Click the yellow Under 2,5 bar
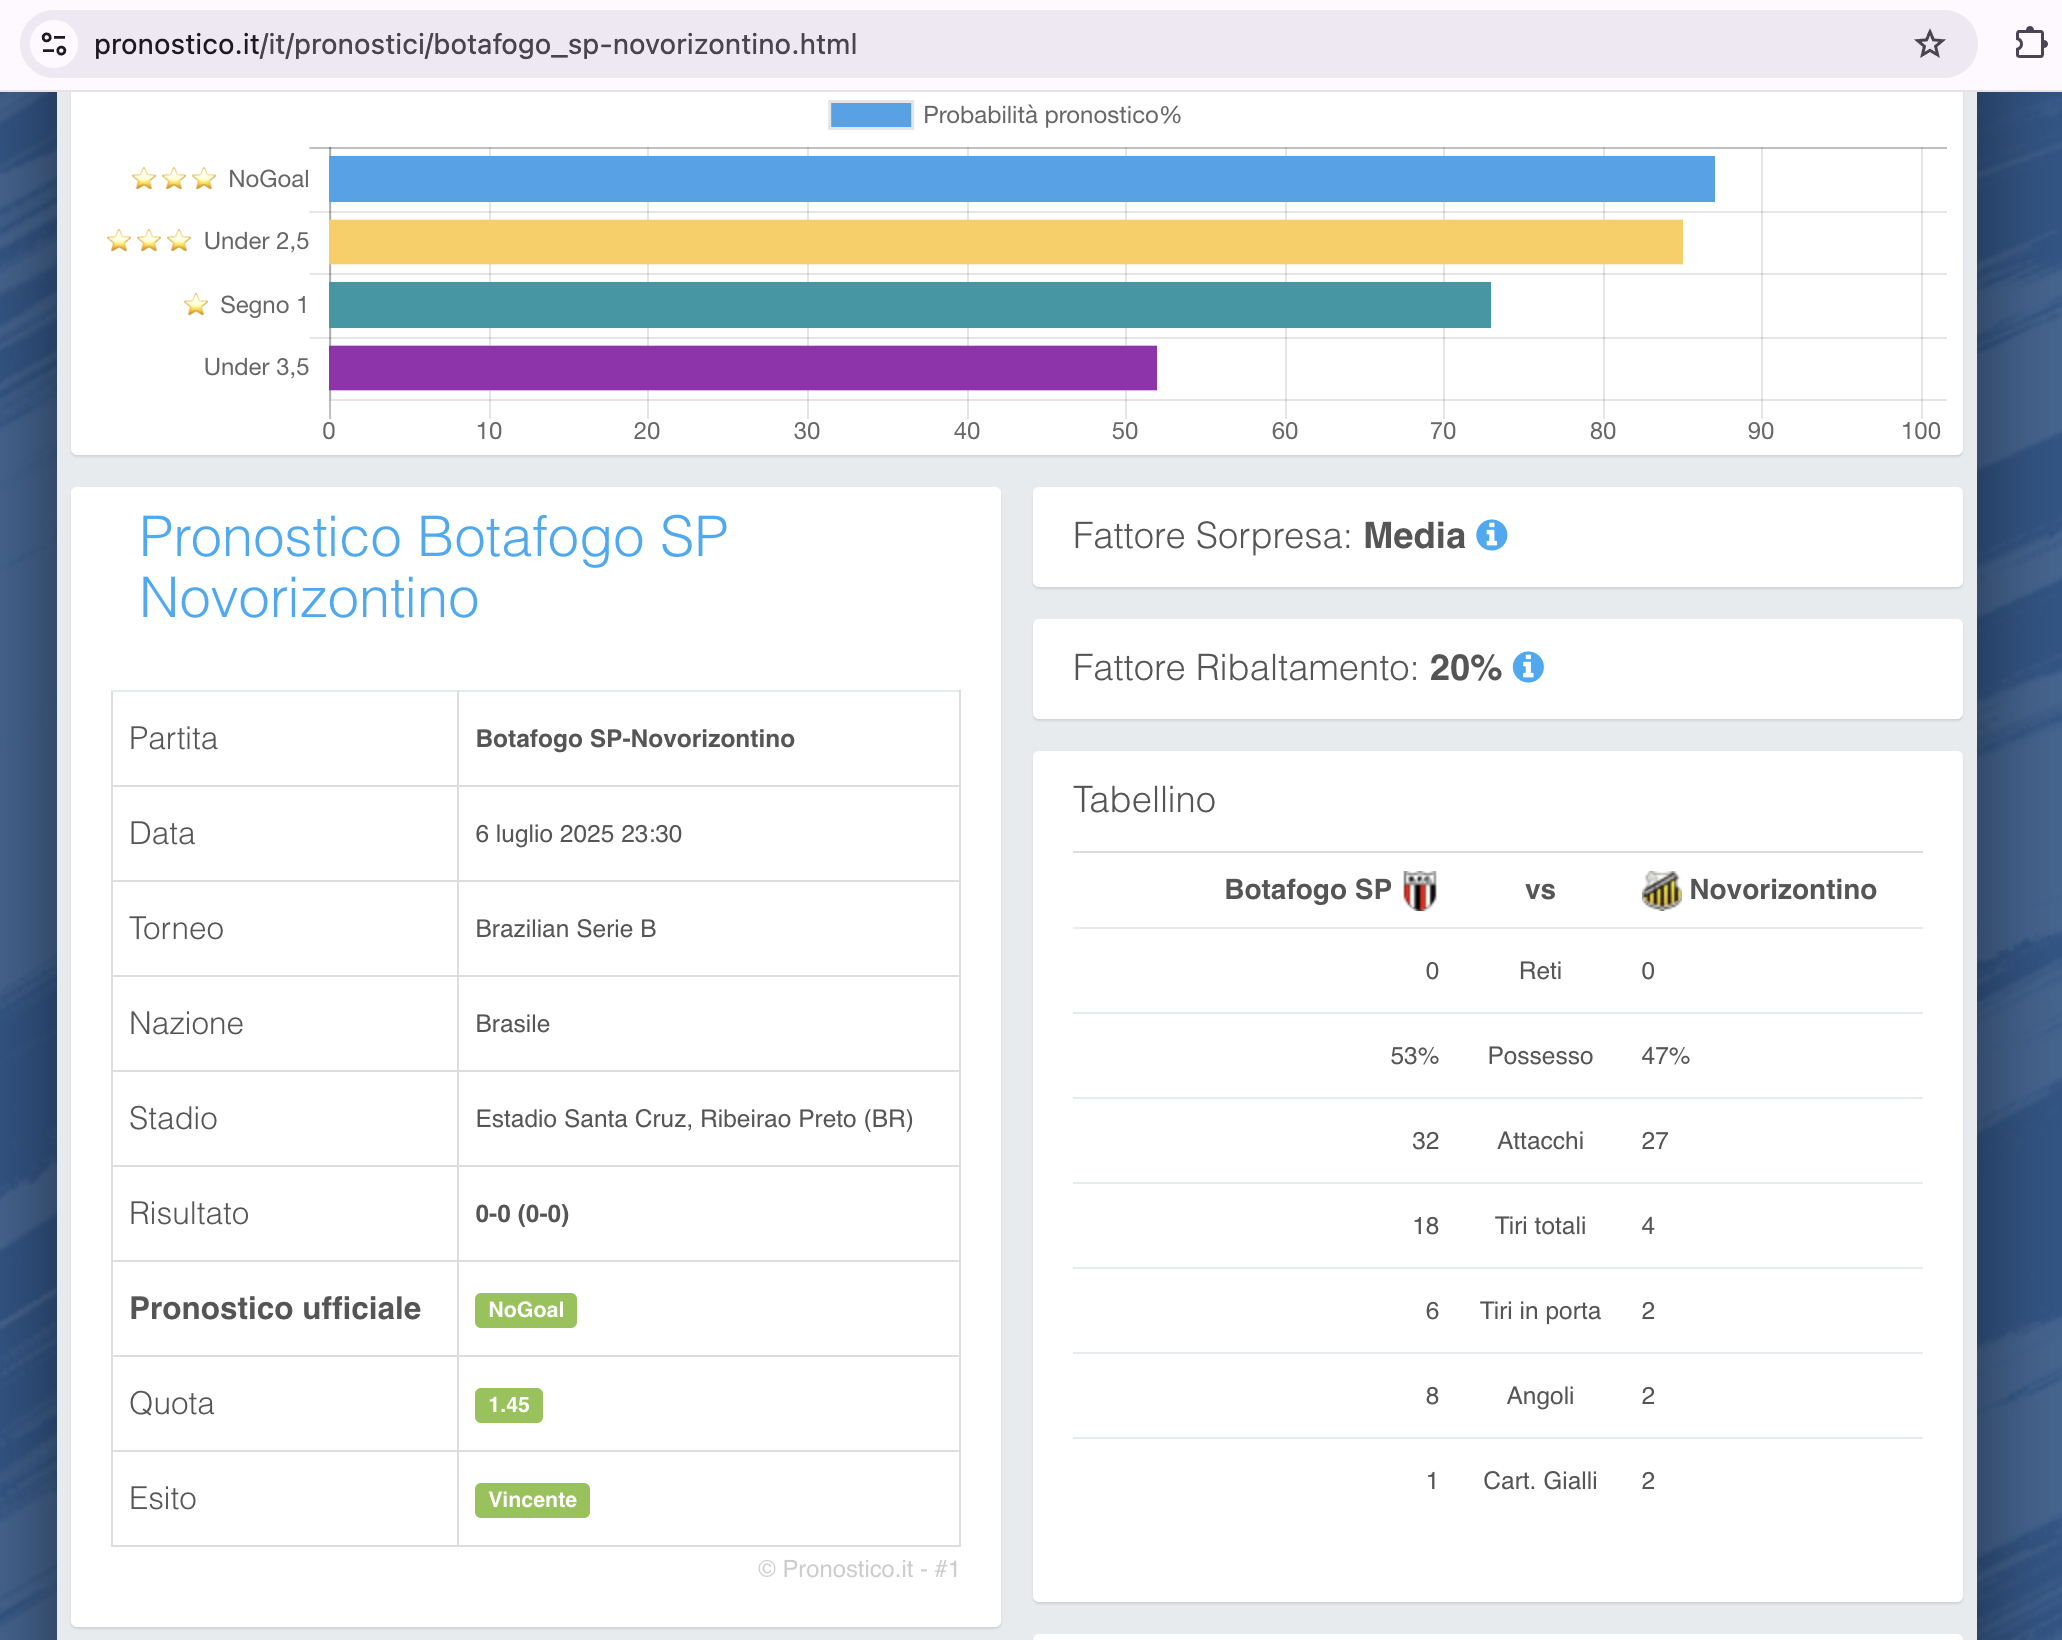2062x1640 pixels. (x=1006, y=242)
